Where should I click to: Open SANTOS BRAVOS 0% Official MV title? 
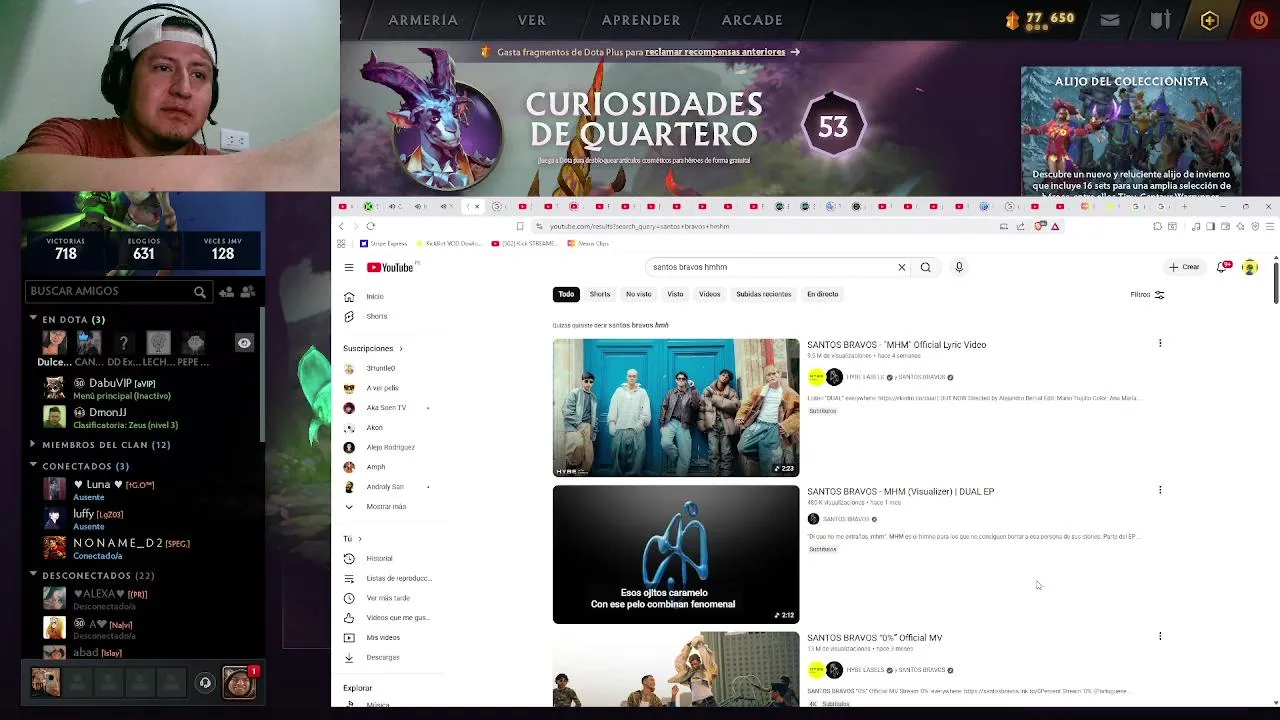point(874,637)
